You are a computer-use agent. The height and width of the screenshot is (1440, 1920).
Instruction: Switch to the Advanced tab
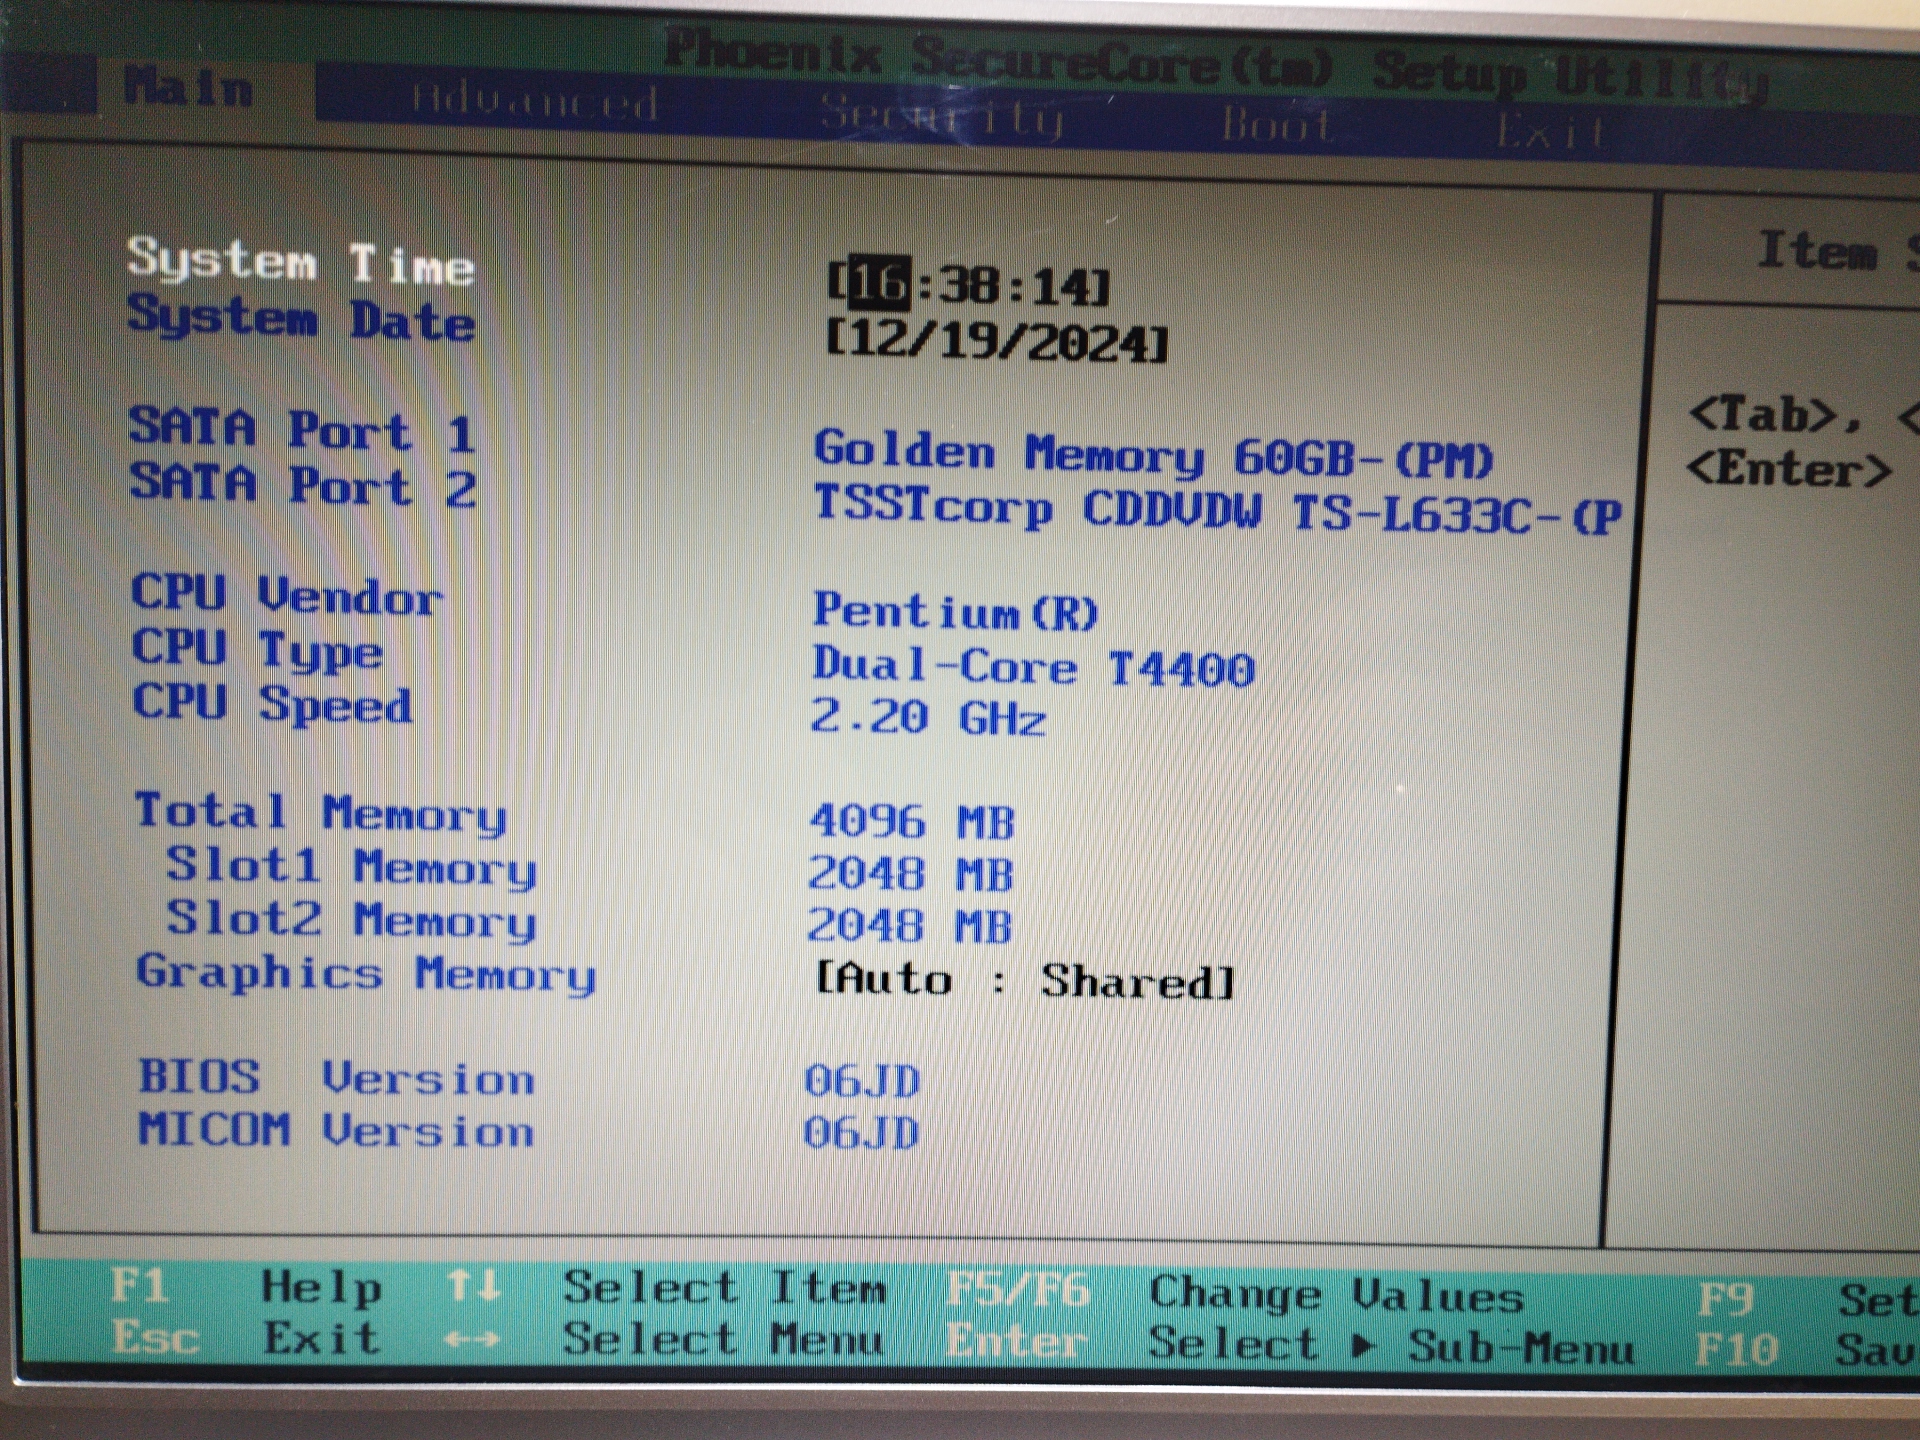[534, 102]
